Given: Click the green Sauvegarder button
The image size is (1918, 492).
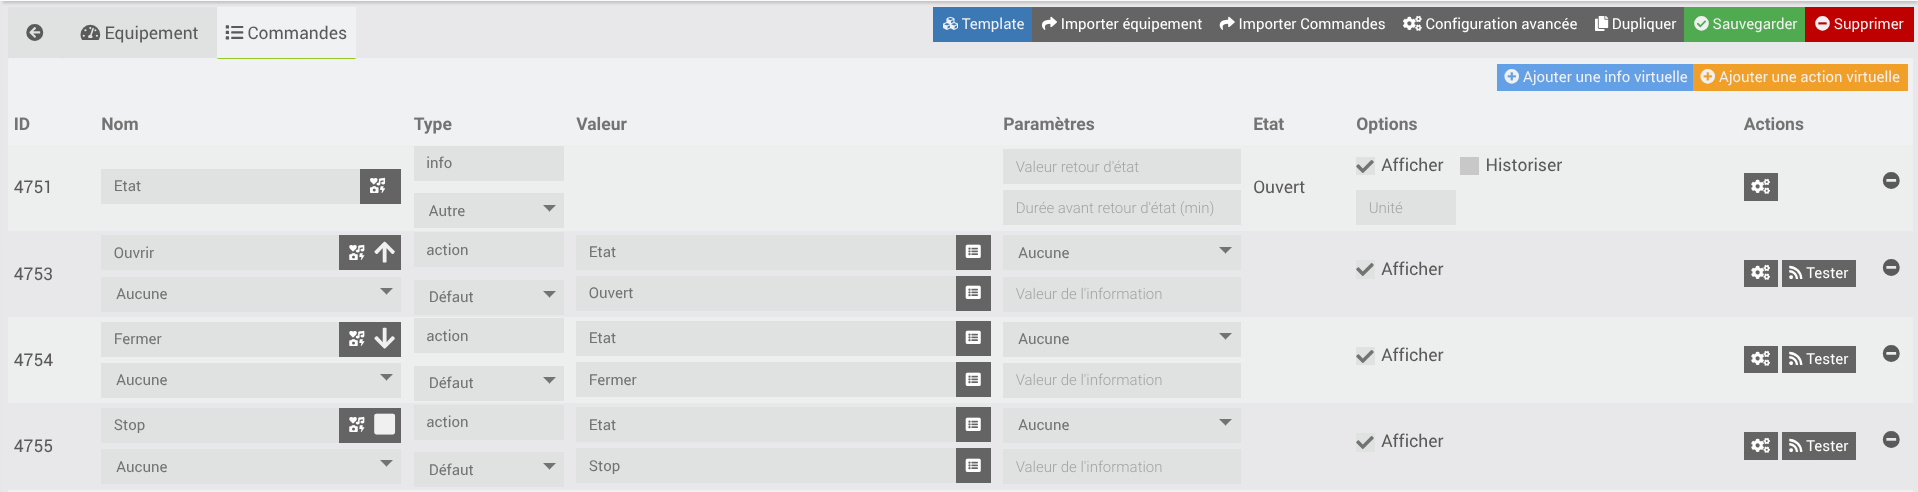Looking at the screenshot, I should (1744, 24).
